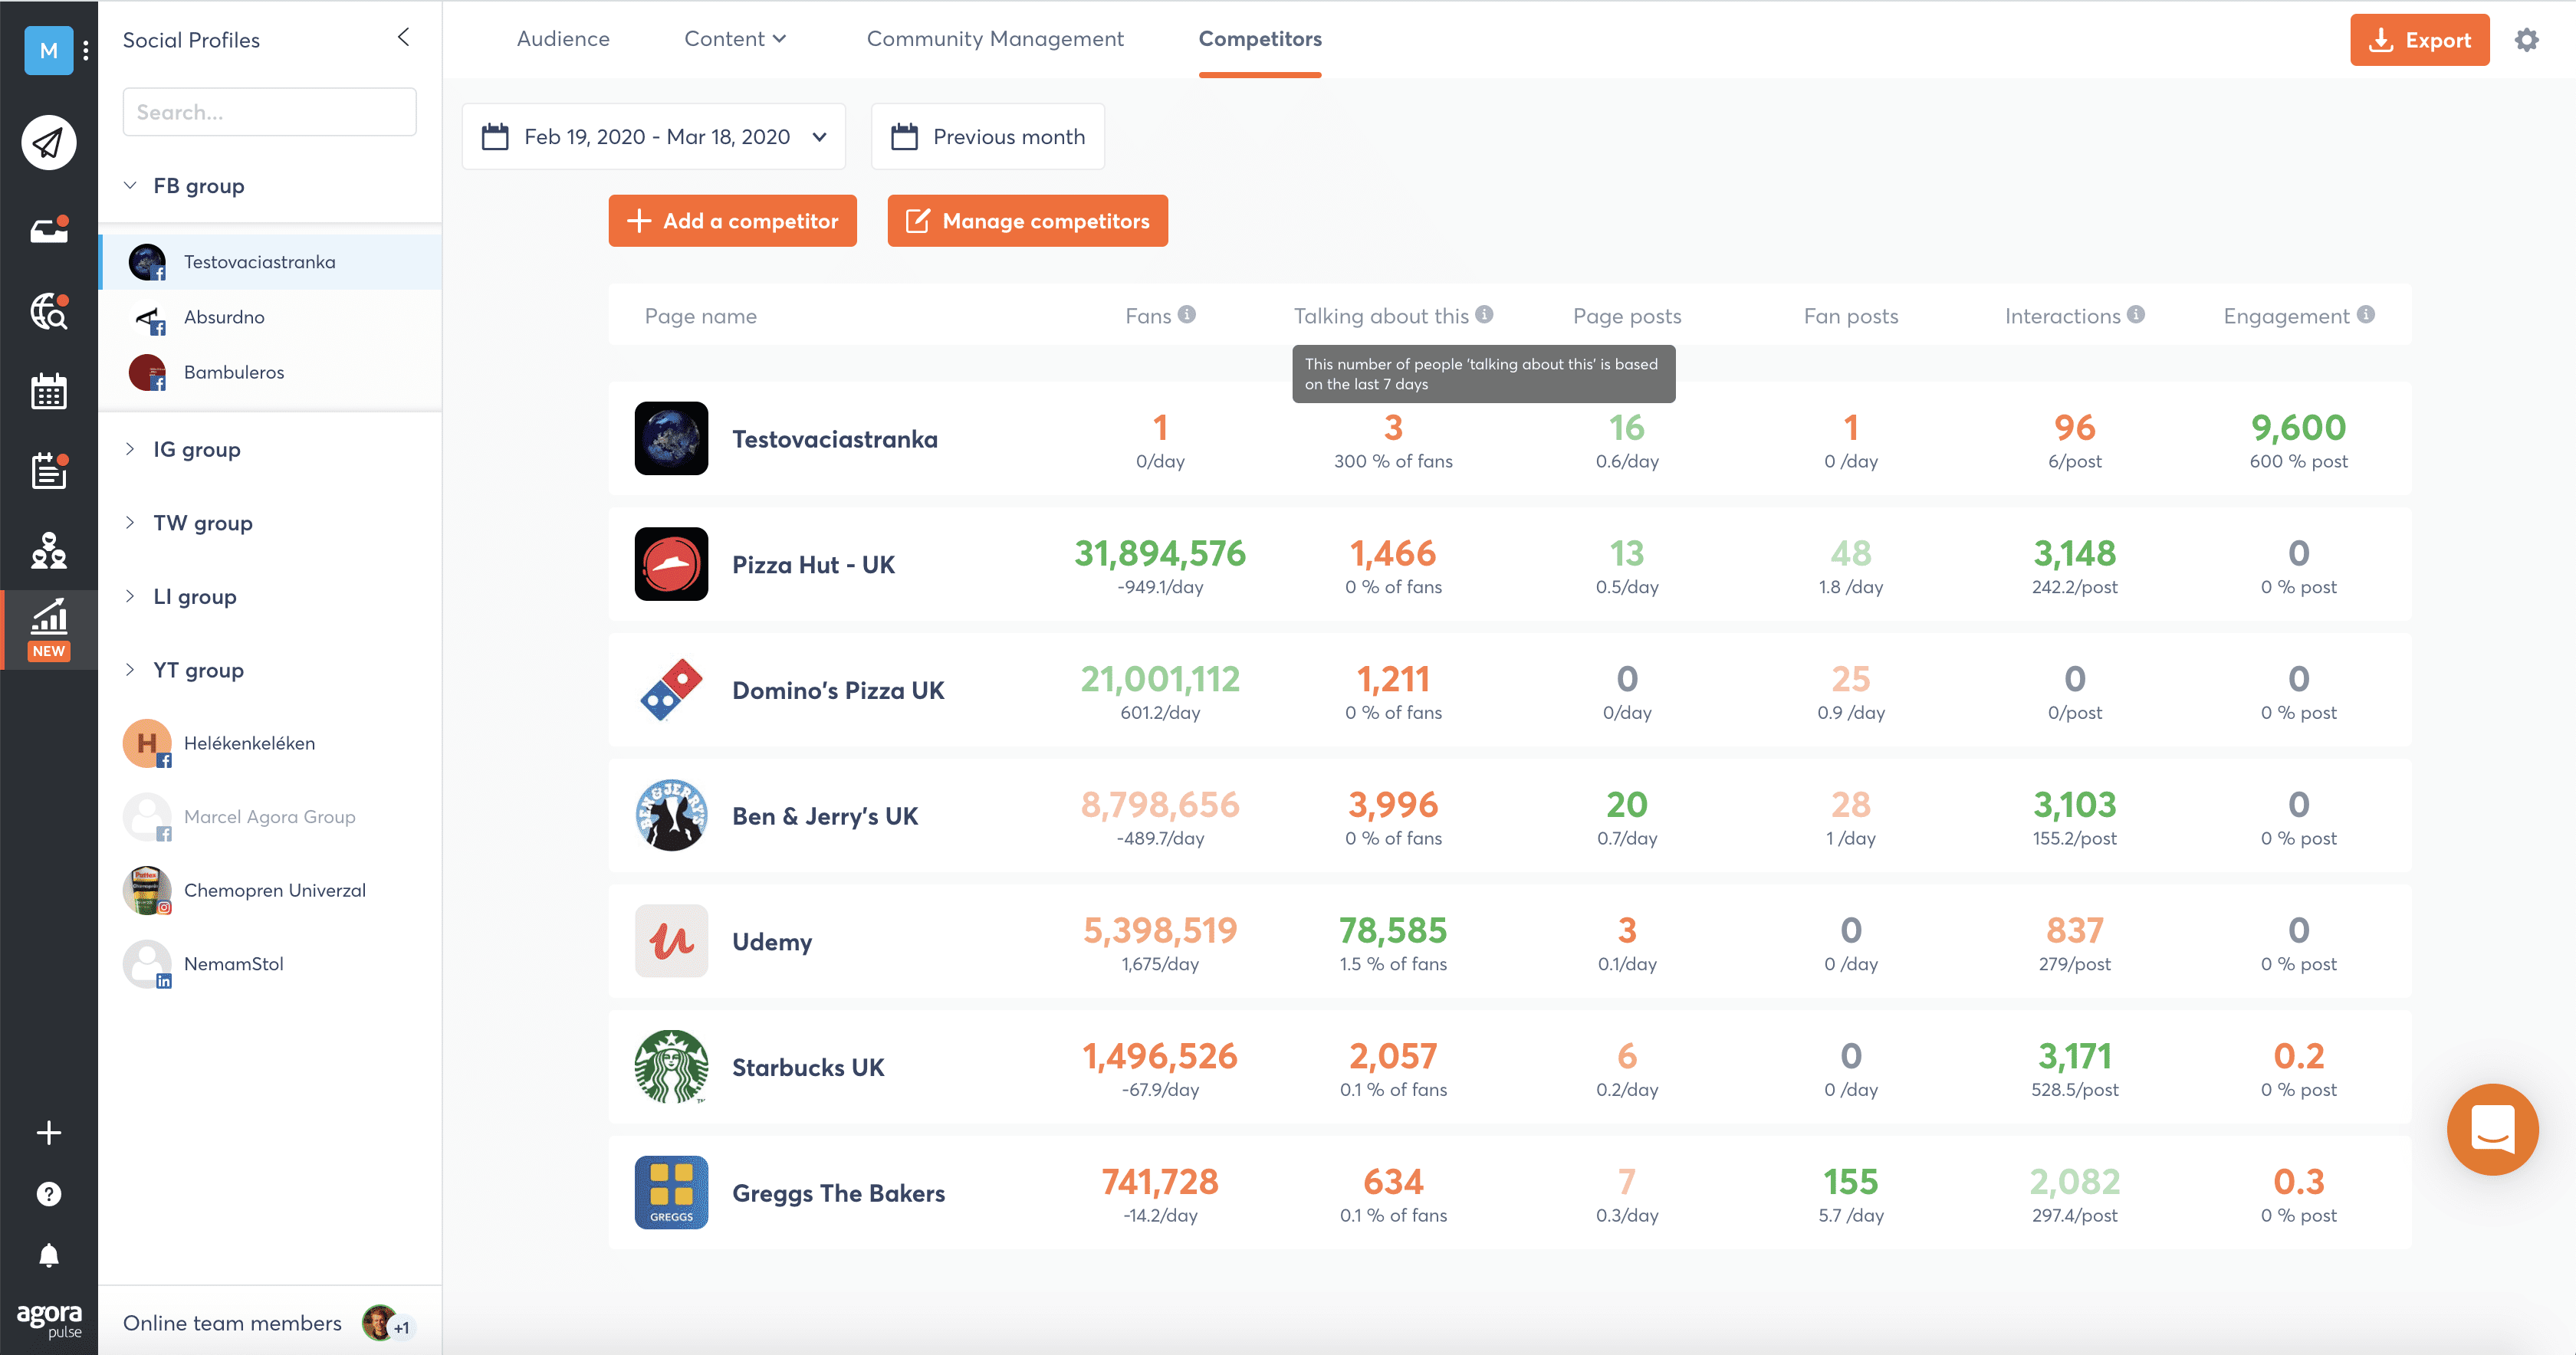This screenshot has height=1355, width=2576.
Task: Select the Bambuleros profile
Action: 270,372
